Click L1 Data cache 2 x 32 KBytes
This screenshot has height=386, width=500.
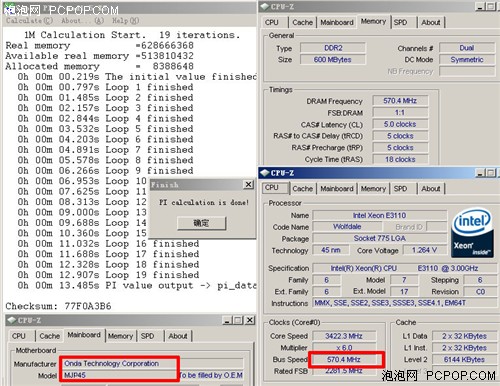[x=464, y=336]
